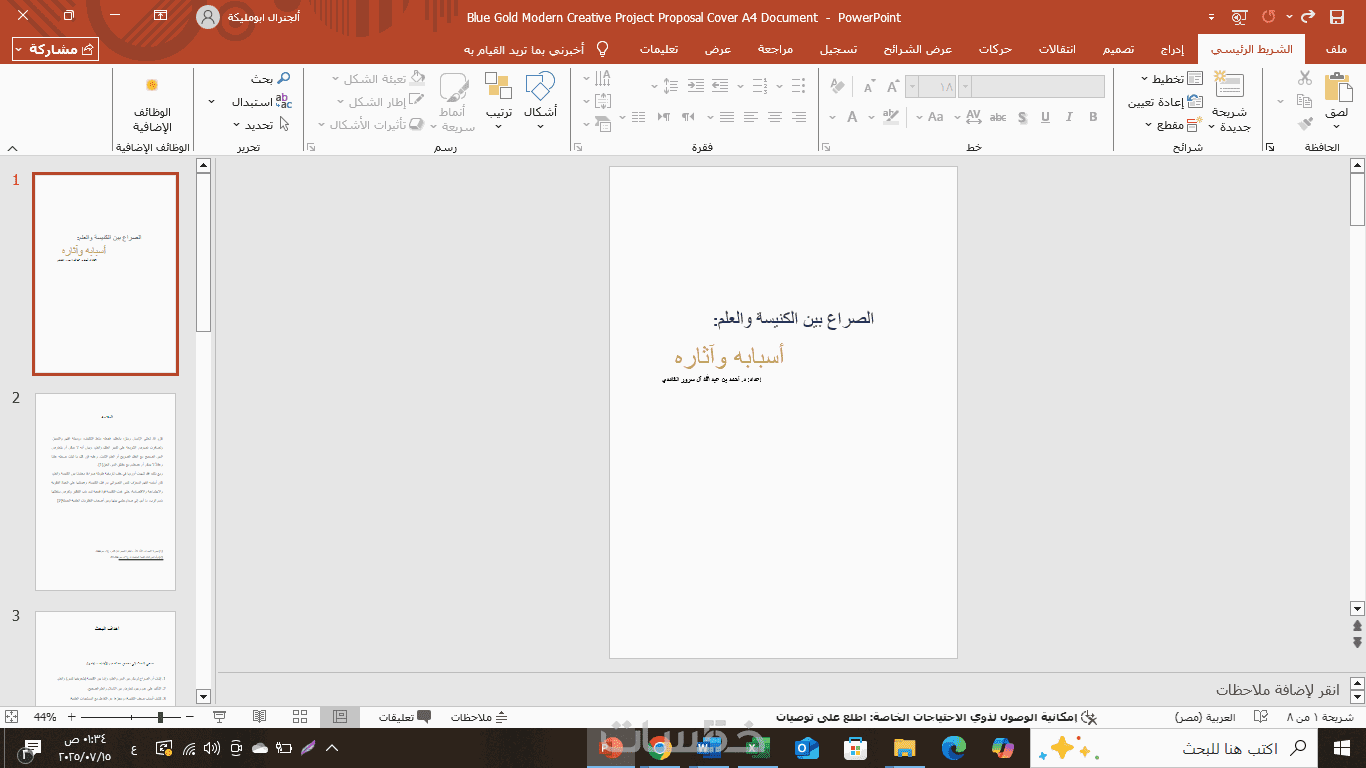Click the Numbering list icon

760,86
